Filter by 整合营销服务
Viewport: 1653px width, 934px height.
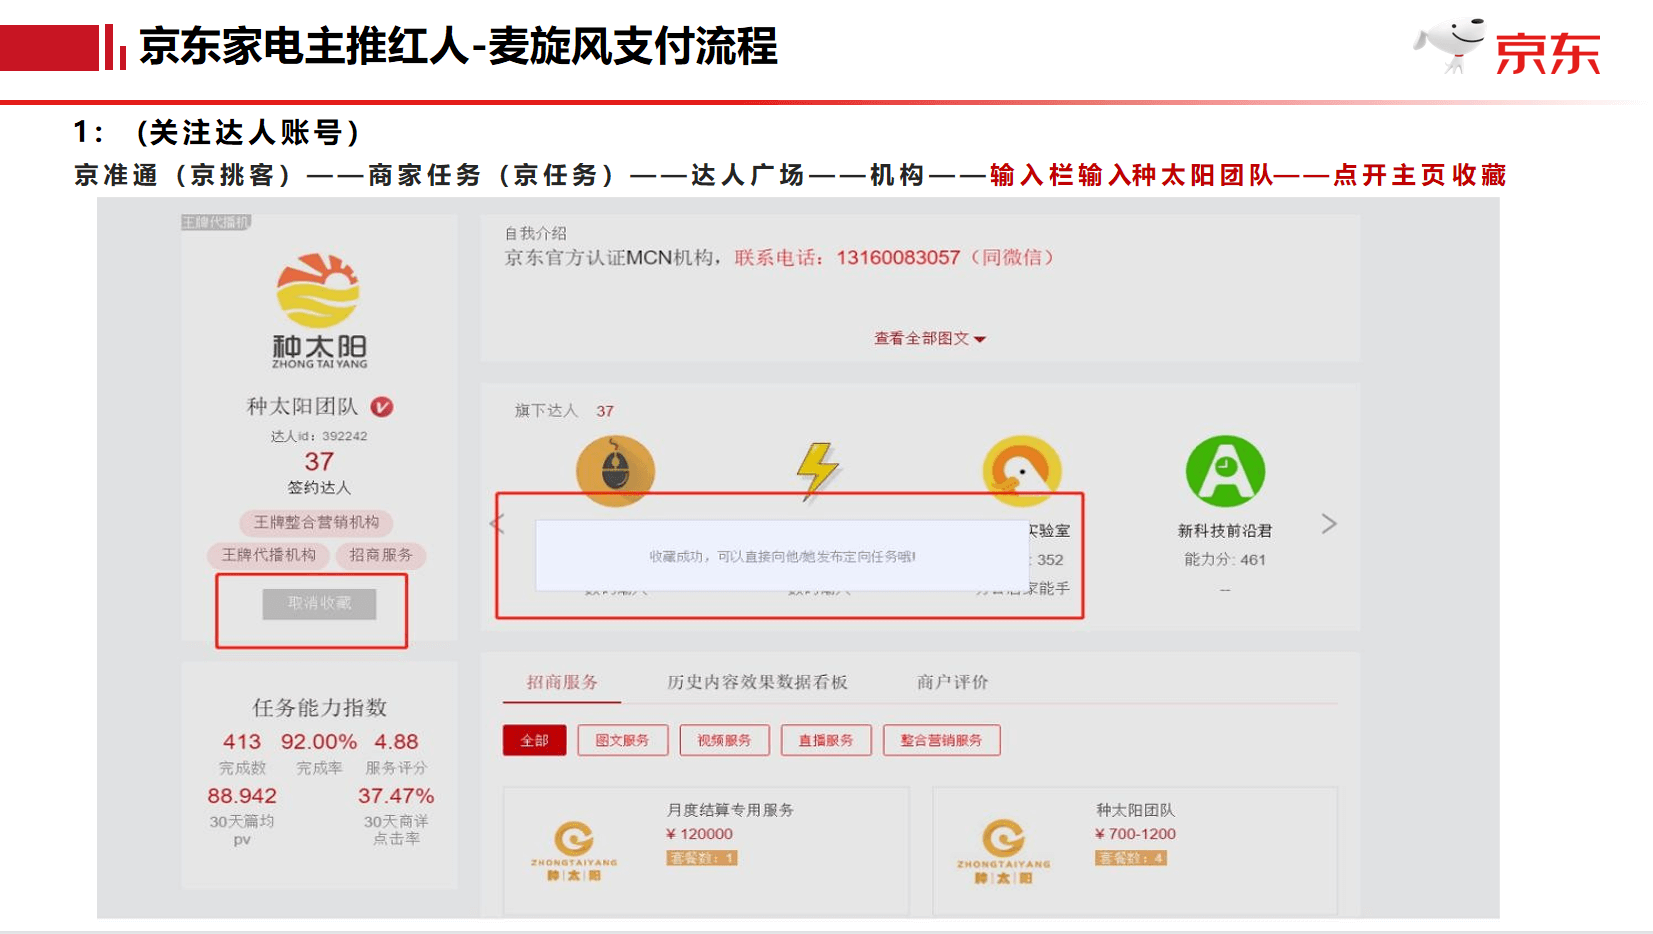941,741
